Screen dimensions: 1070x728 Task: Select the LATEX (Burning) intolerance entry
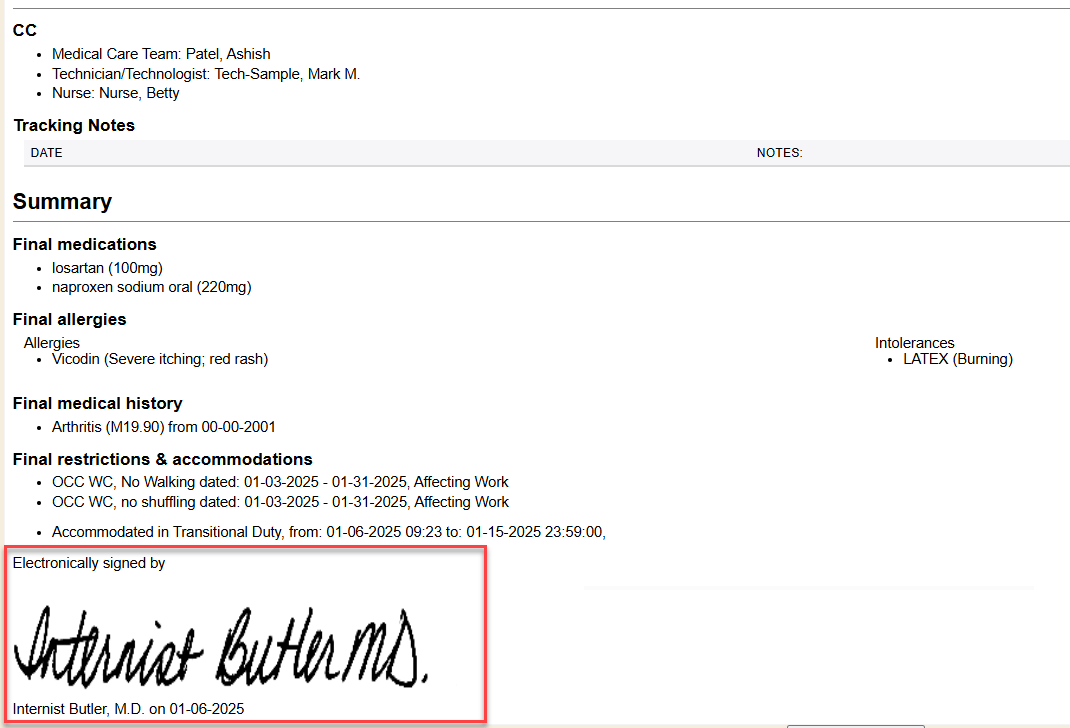(x=958, y=359)
